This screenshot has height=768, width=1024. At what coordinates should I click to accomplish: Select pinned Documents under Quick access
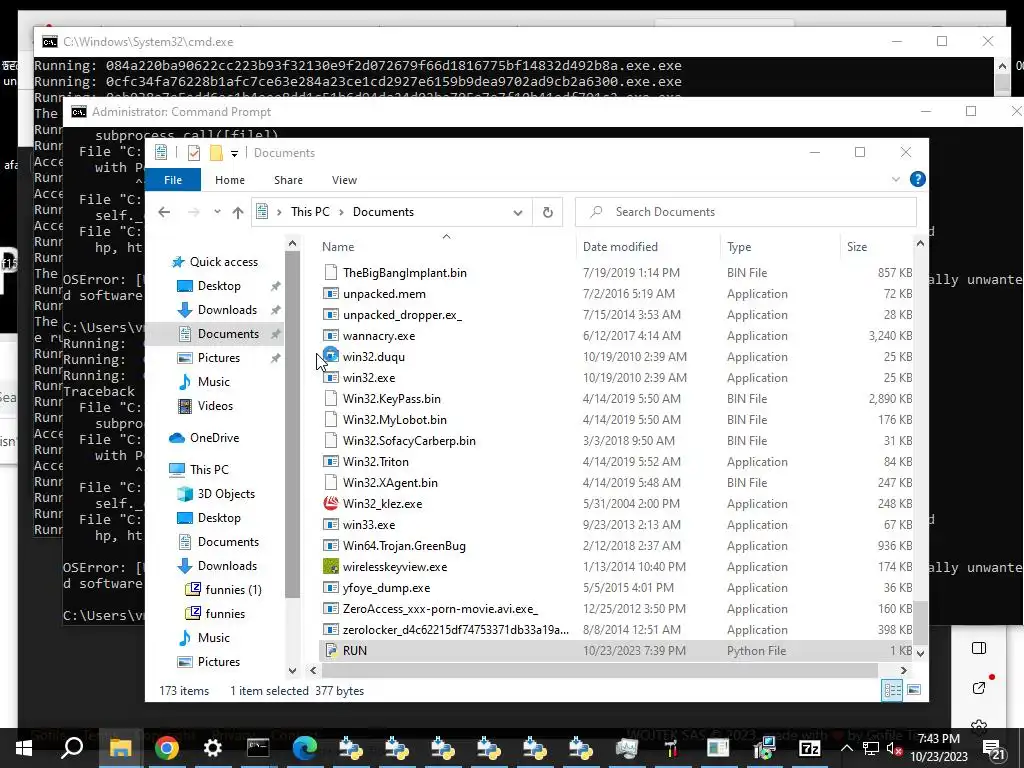coord(228,334)
